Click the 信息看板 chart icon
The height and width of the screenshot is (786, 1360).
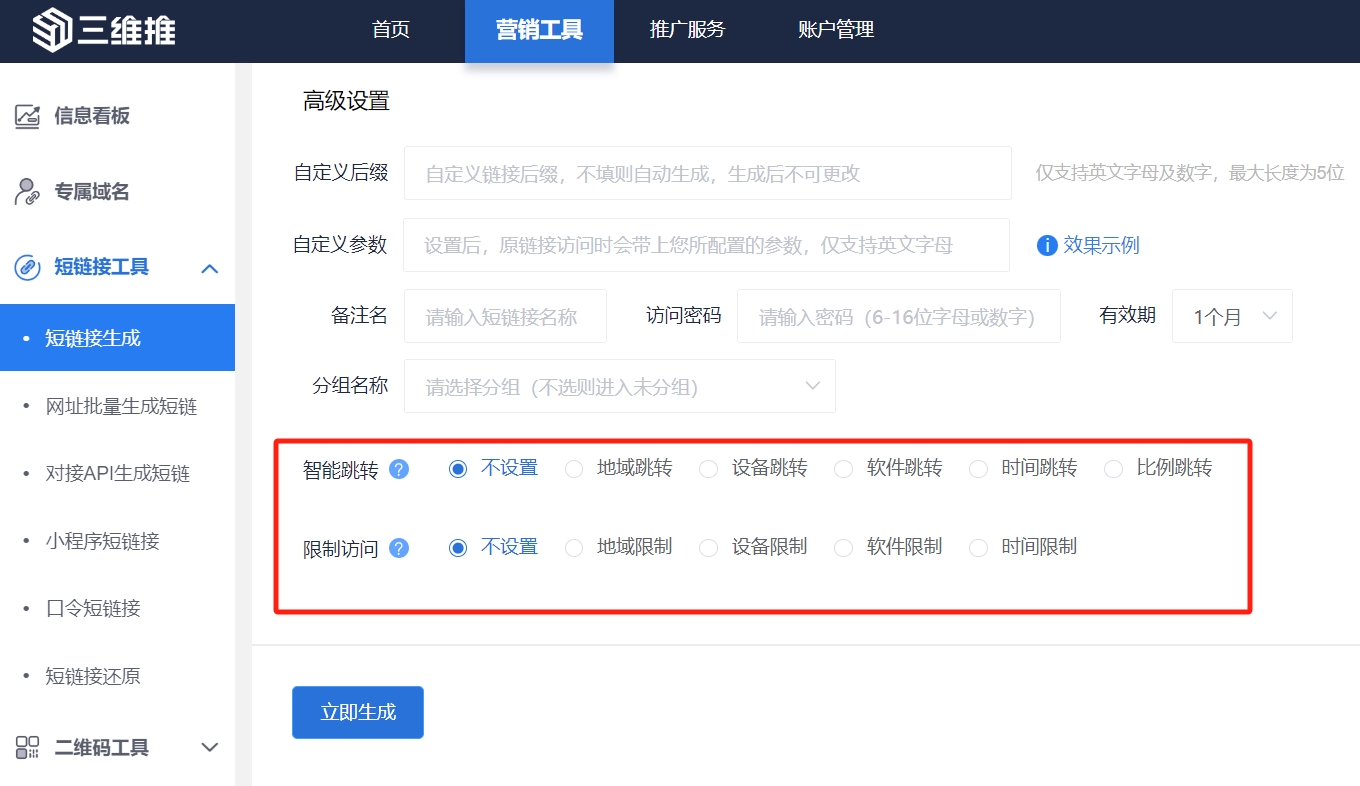click(27, 116)
